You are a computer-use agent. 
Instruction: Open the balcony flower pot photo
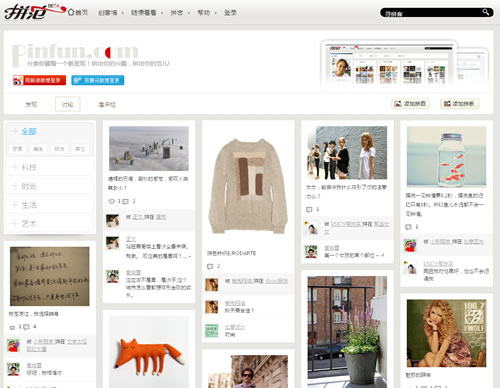point(347,332)
